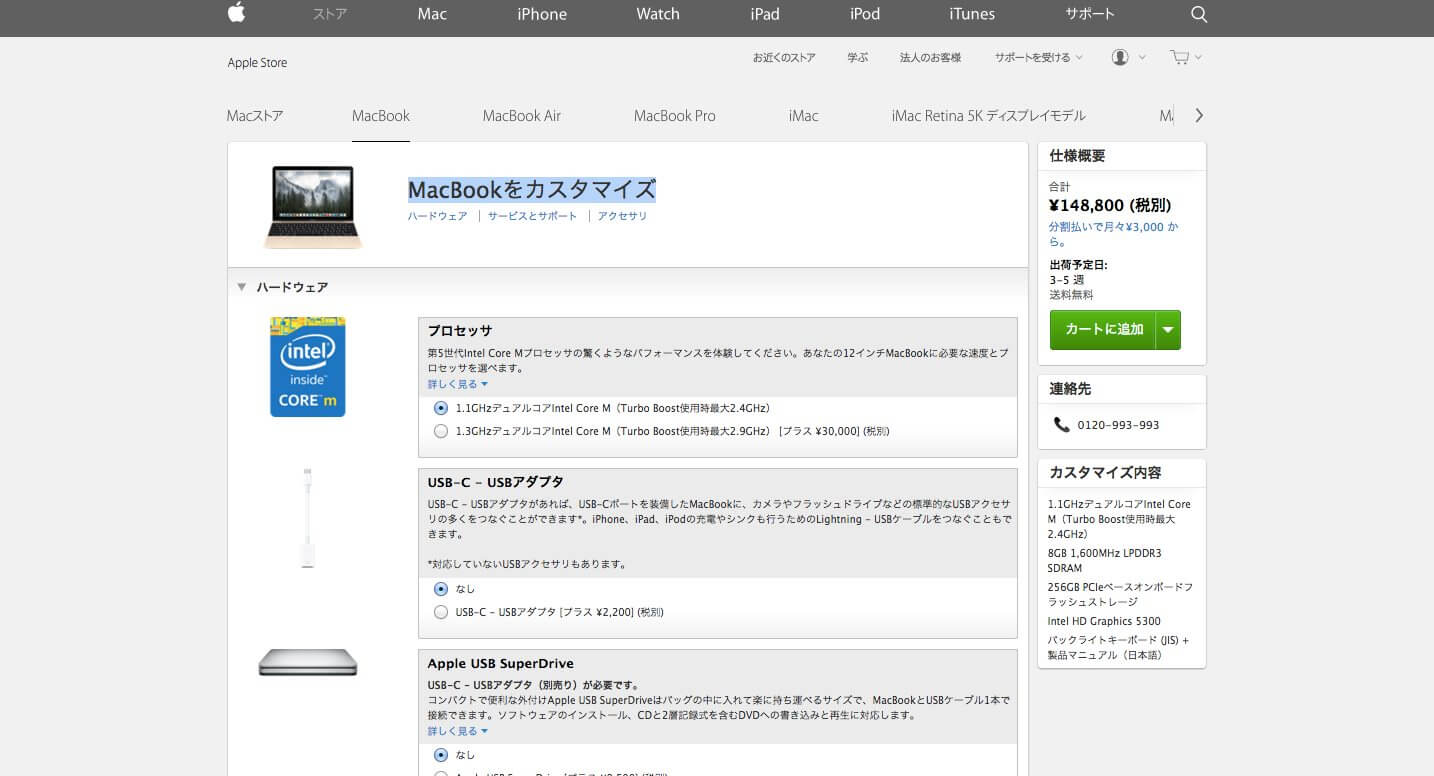Open 分割払いで月々¥3,000 から link

click(x=1114, y=234)
